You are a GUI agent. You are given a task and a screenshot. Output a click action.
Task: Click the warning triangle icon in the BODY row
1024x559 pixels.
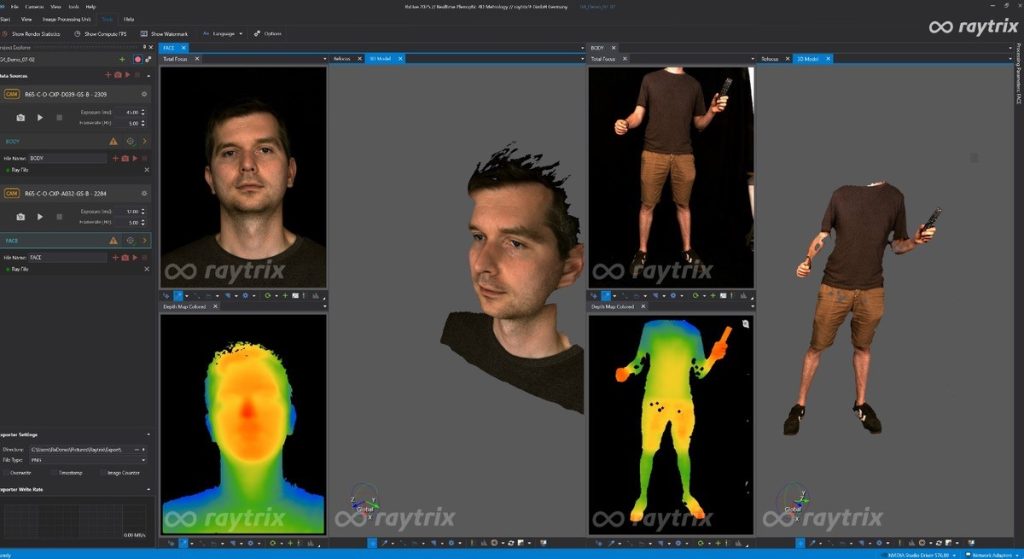tap(114, 142)
